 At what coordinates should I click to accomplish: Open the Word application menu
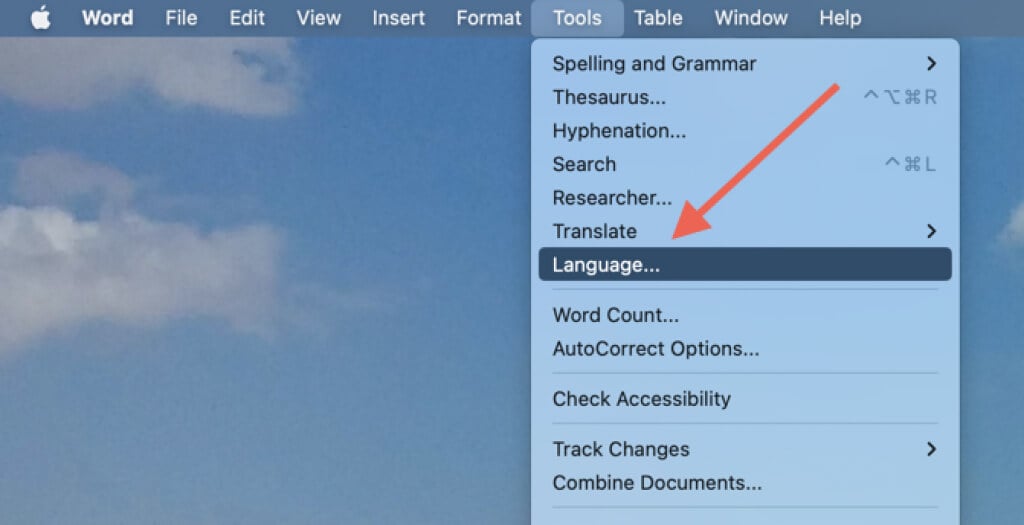108,18
